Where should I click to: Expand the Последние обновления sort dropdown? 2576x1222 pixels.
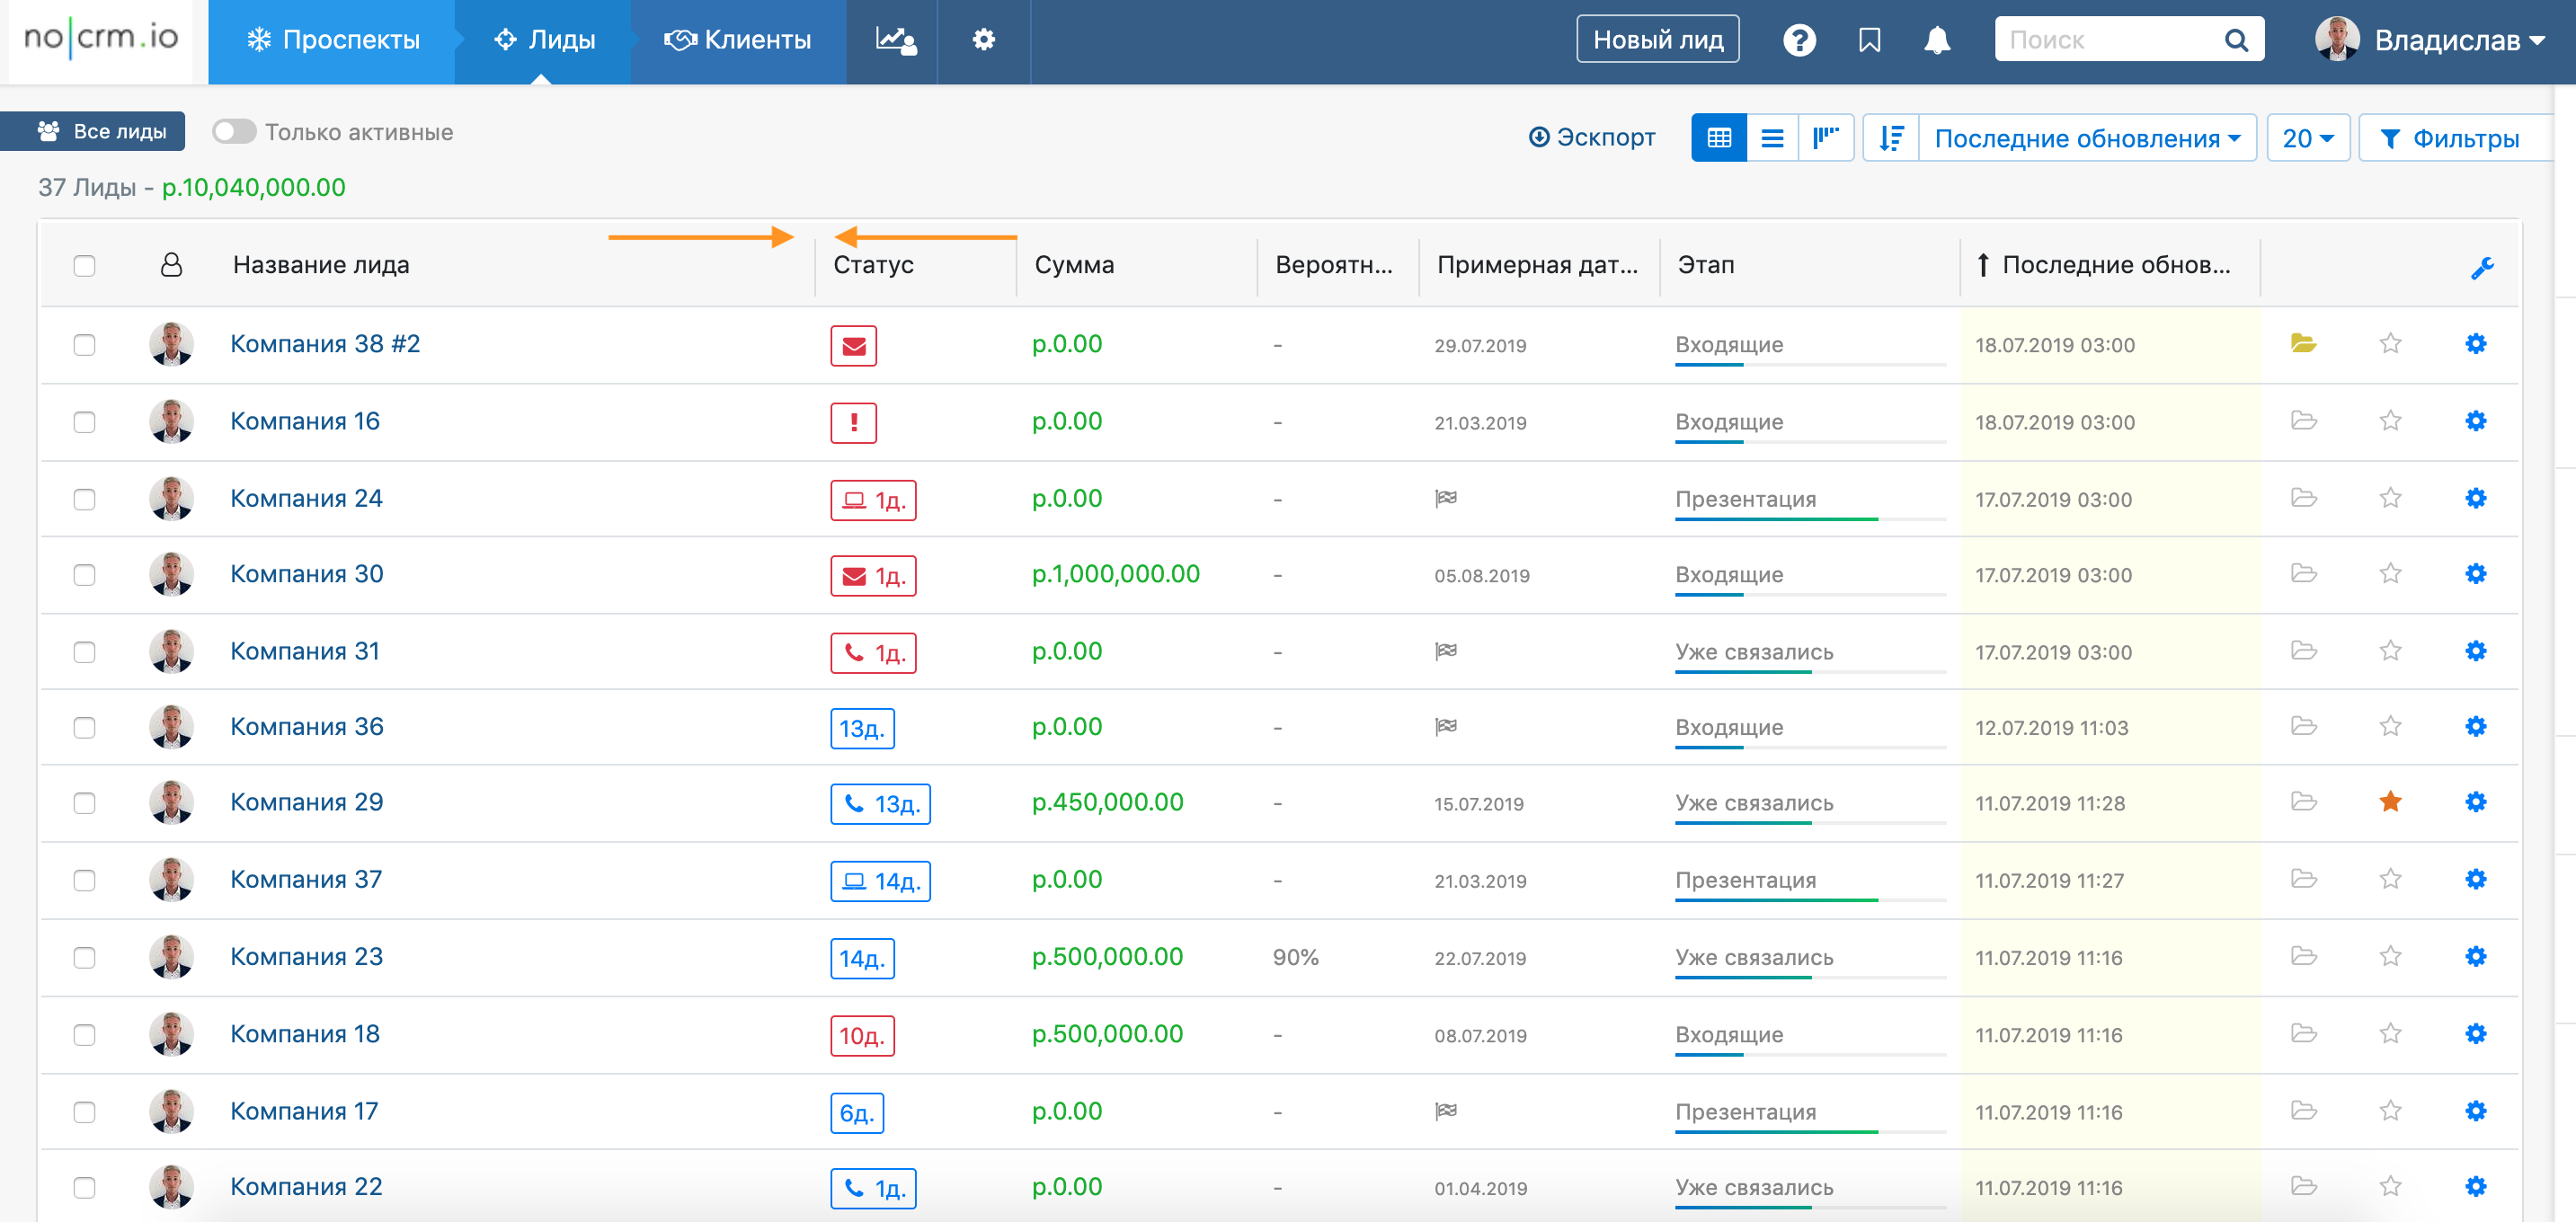pyautogui.click(x=2085, y=138)
